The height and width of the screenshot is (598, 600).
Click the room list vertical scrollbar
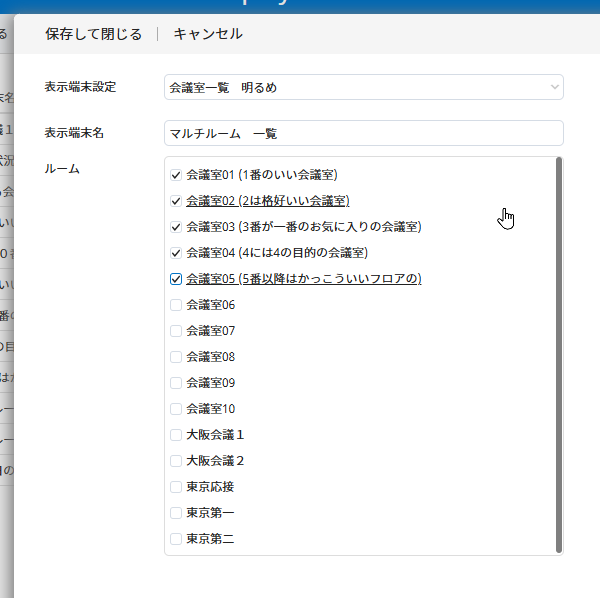point(558,355)
